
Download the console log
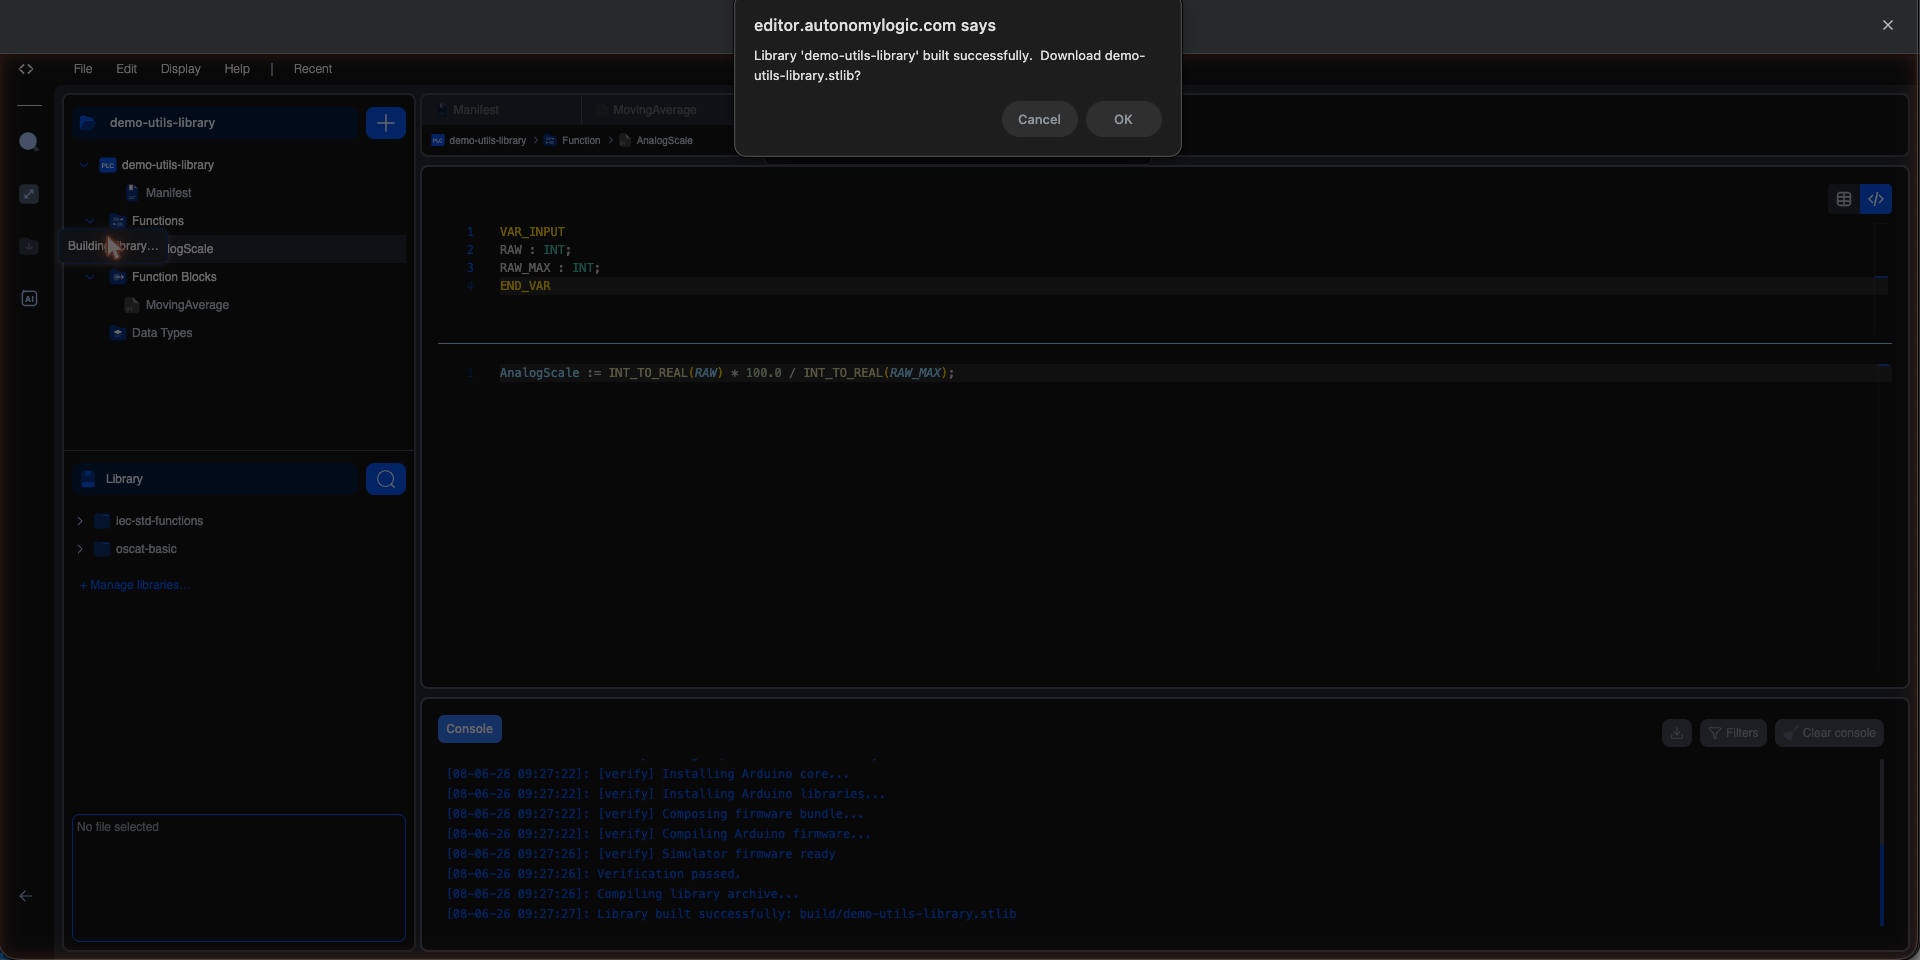pyautogui.click(x=1677, y=733)
